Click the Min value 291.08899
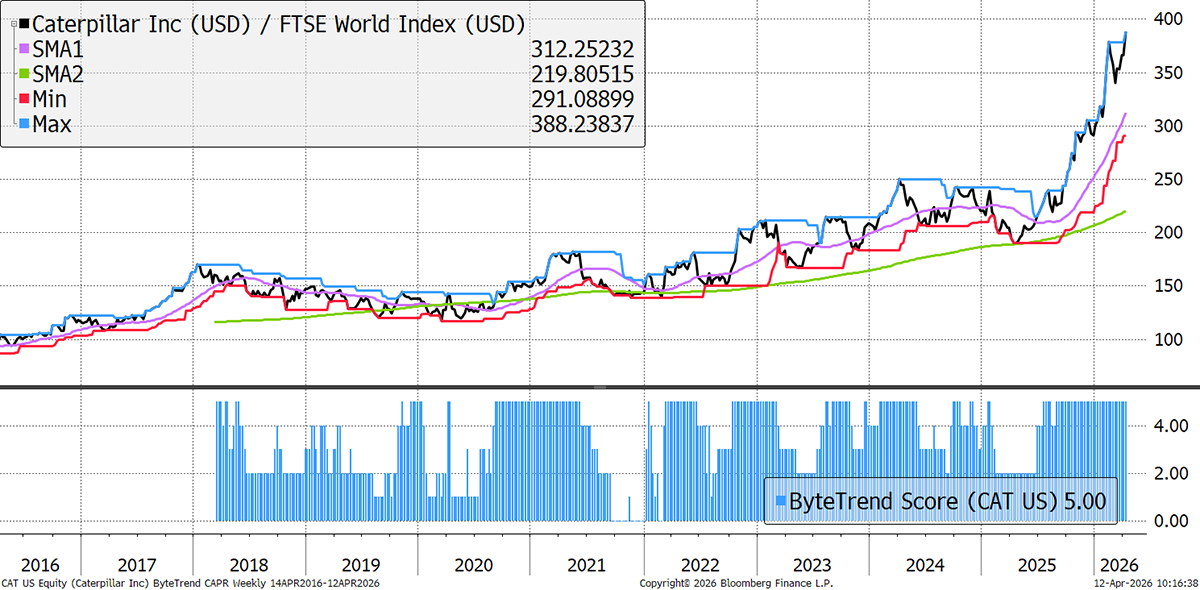 [x=585, y=99]
